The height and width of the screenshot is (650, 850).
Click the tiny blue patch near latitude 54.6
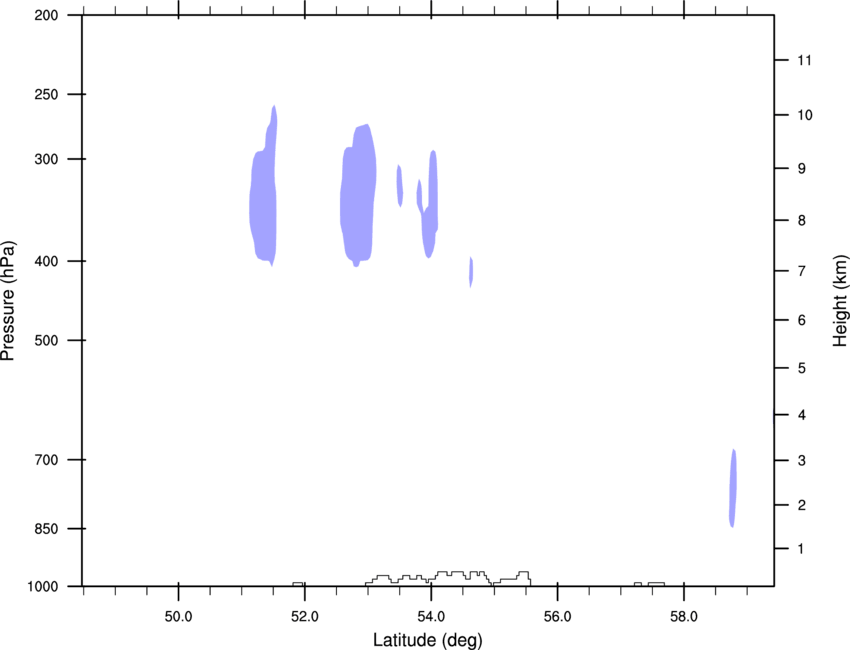click(x=471, y=272)
